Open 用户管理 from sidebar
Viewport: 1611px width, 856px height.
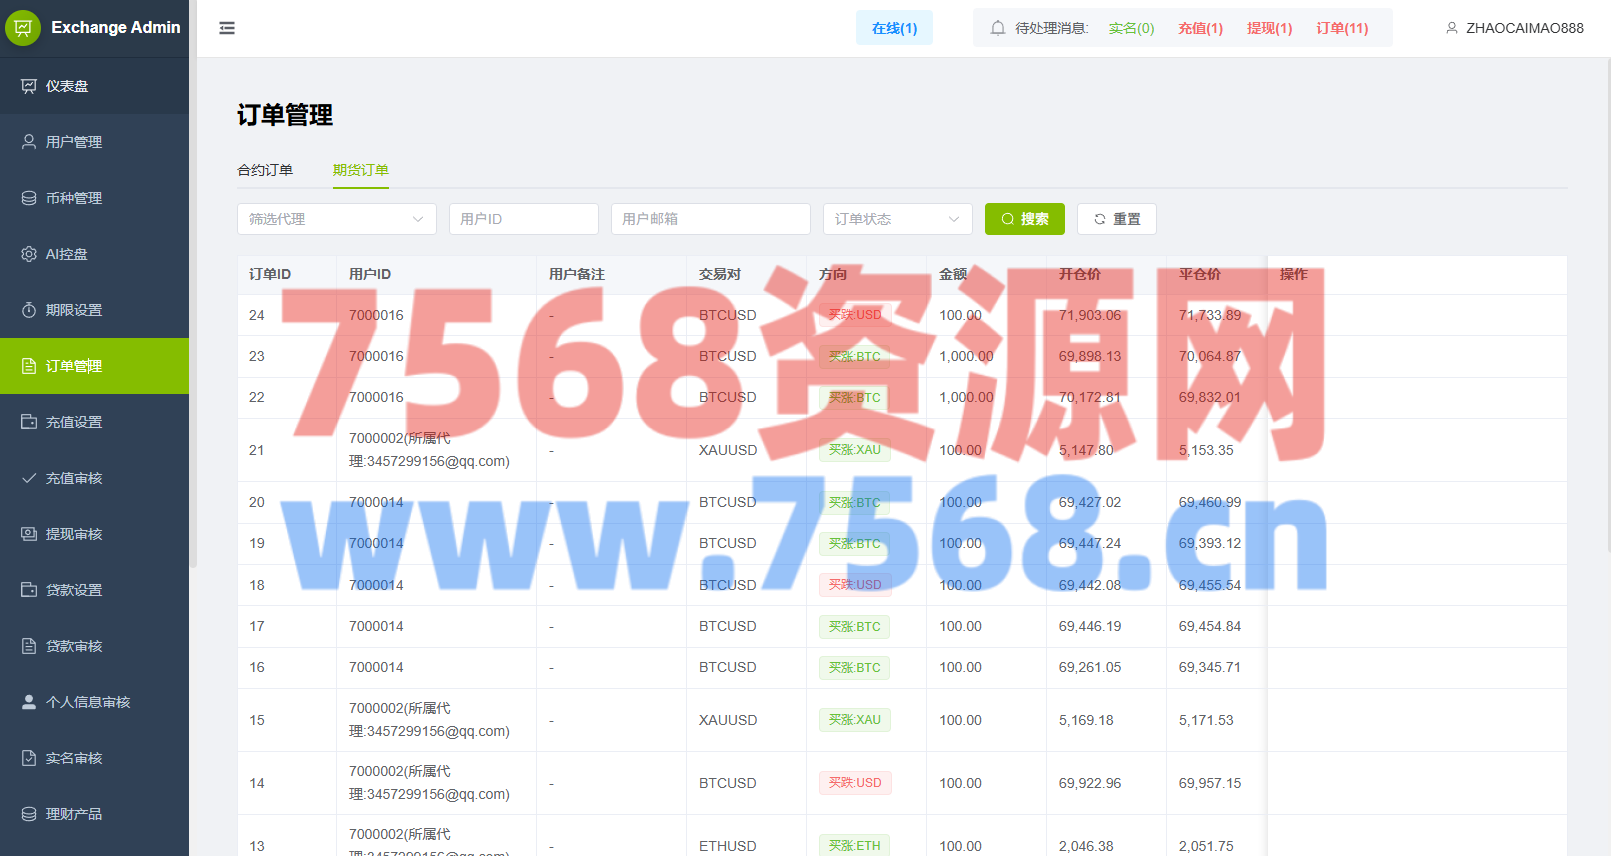click(73, 142)
